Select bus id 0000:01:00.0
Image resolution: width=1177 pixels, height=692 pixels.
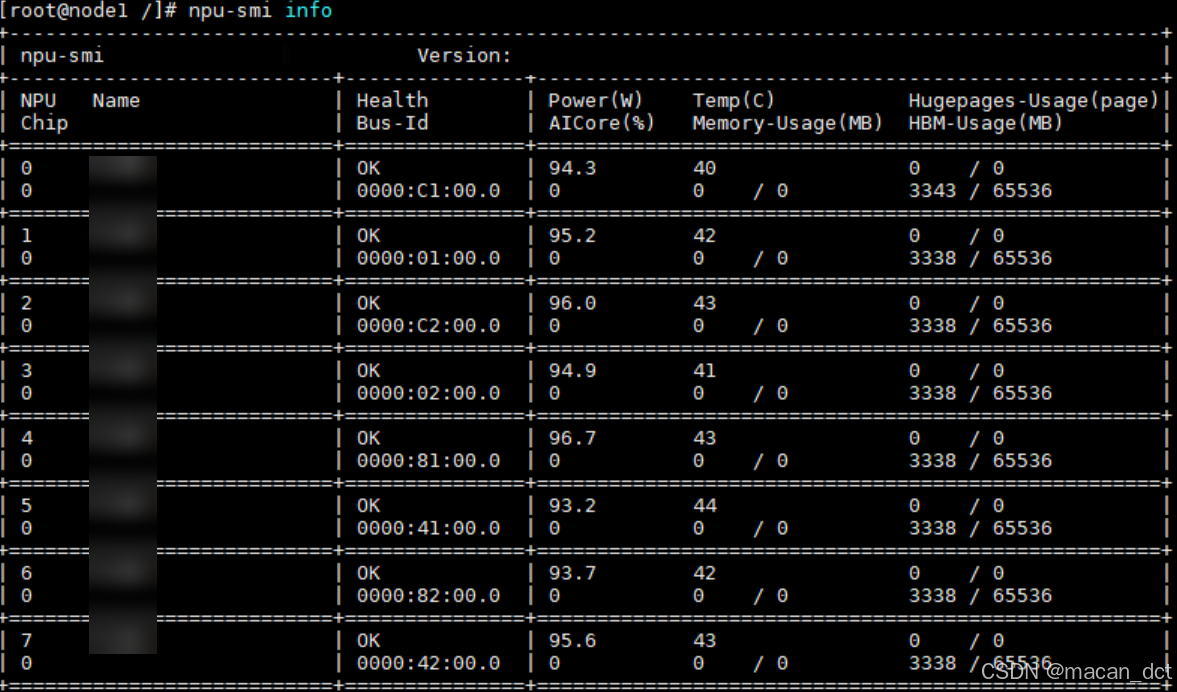click(428, 258)
